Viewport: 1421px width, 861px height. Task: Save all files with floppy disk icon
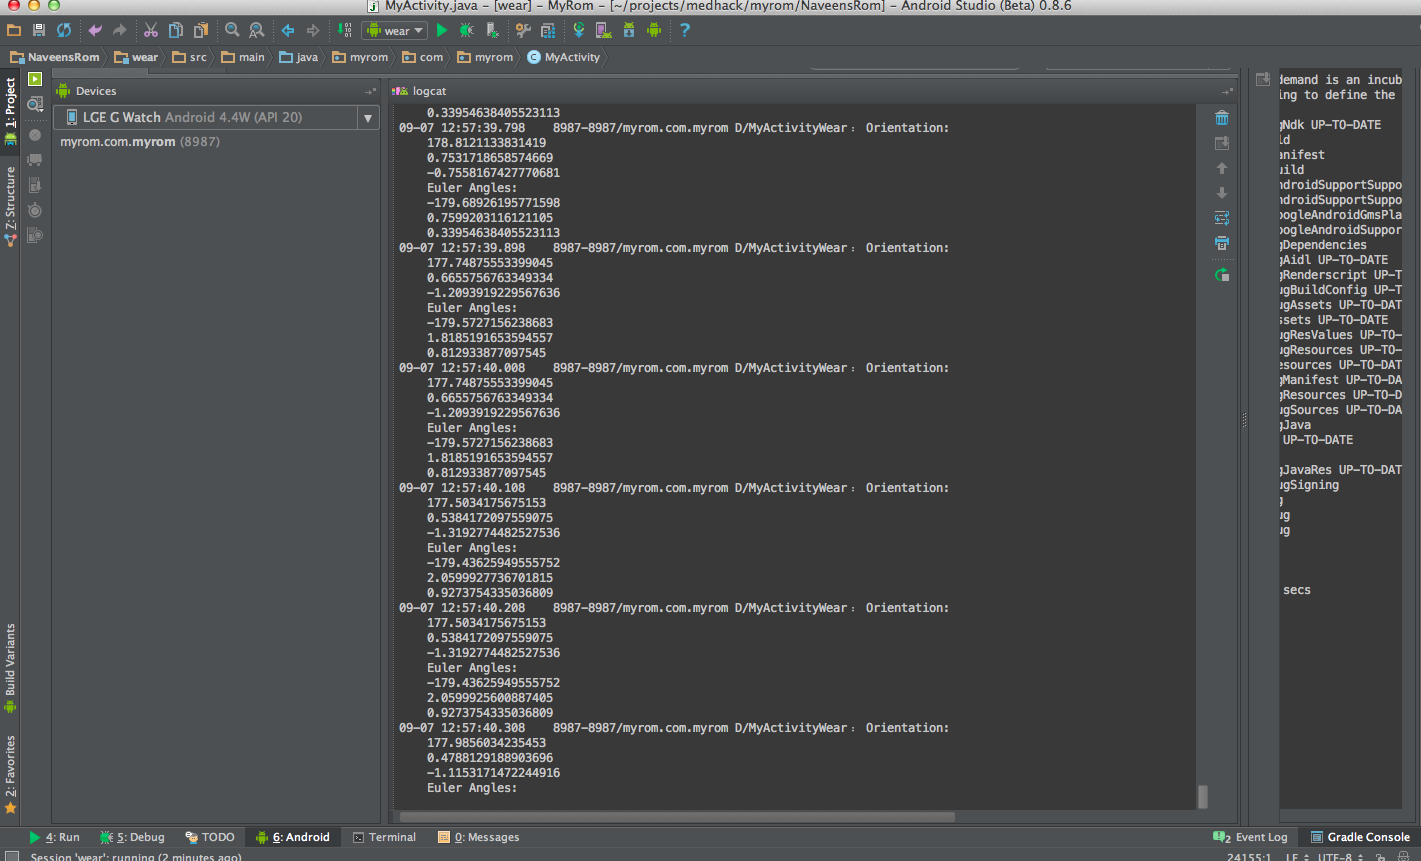click(x=39, y=30)
